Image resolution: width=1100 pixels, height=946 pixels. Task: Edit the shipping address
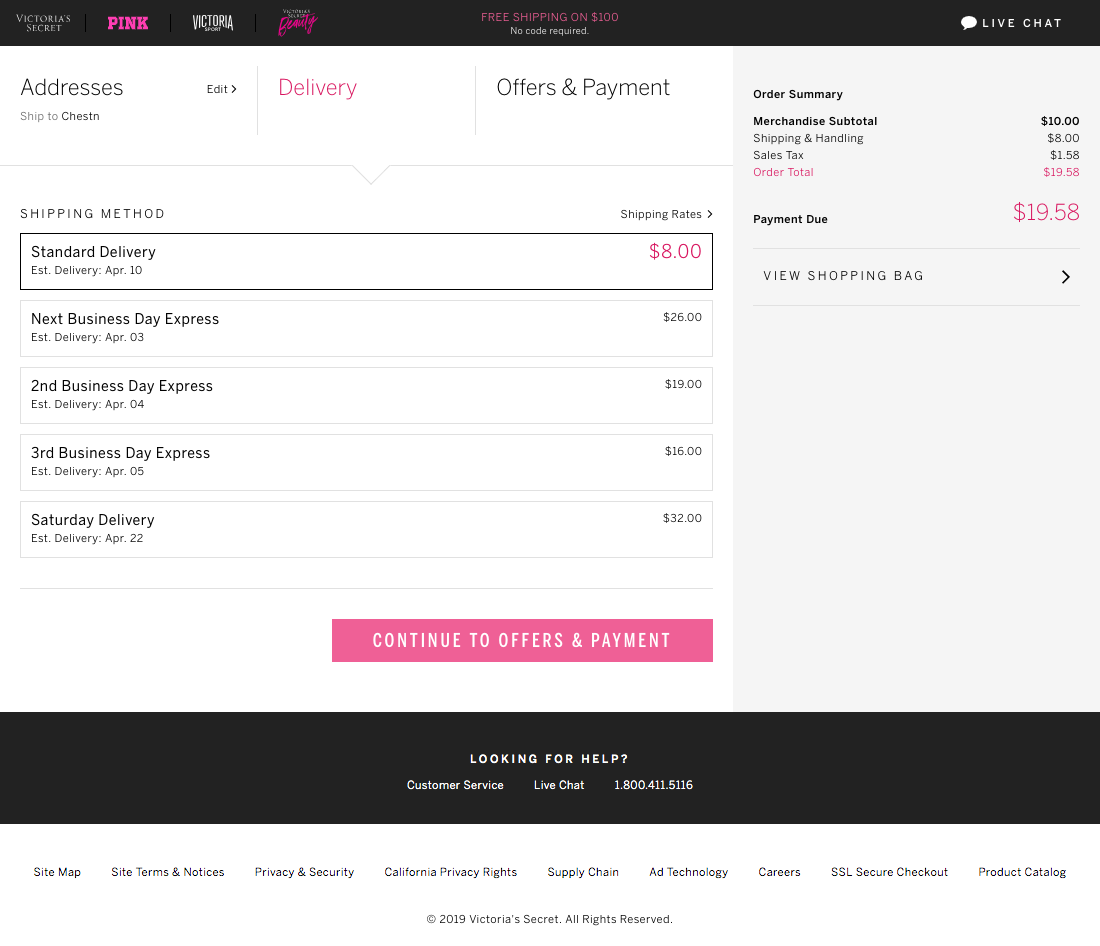coord(221,89)
